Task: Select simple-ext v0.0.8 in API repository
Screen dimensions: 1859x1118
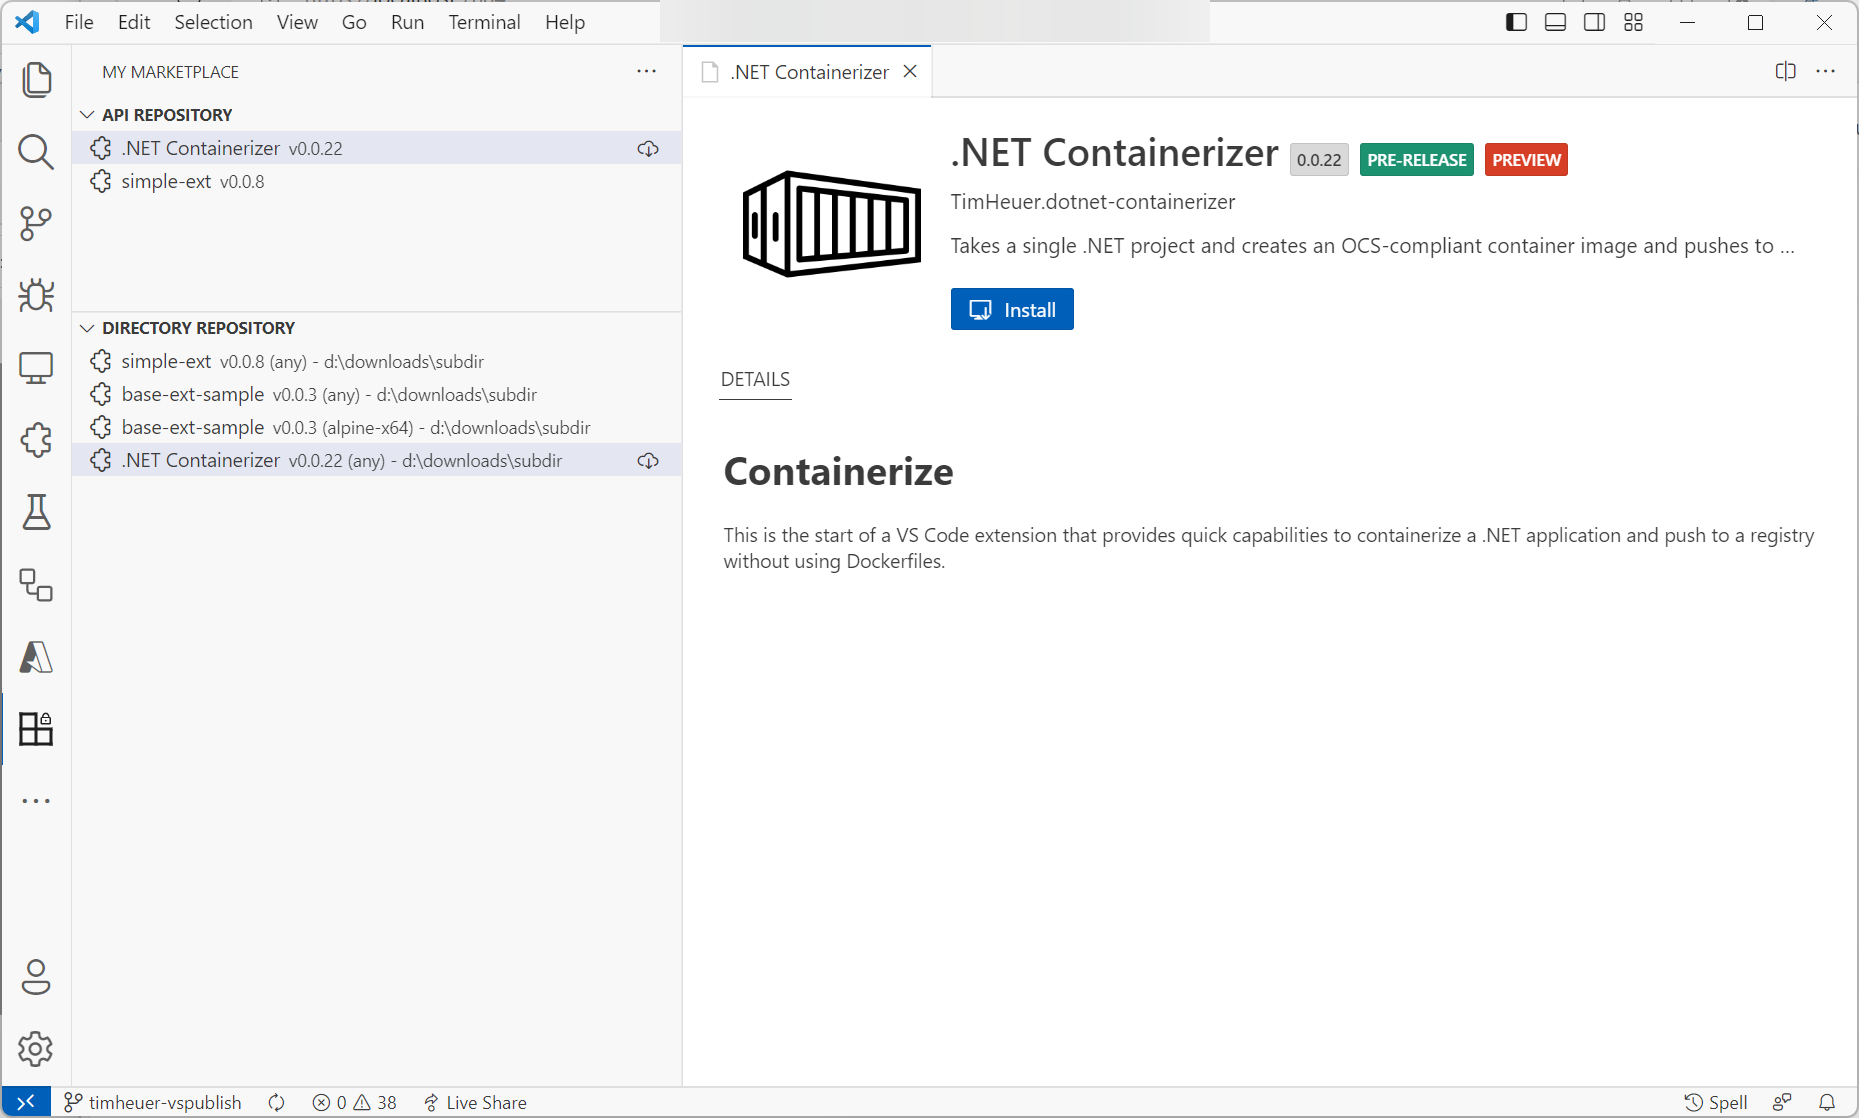Action: 377,181
